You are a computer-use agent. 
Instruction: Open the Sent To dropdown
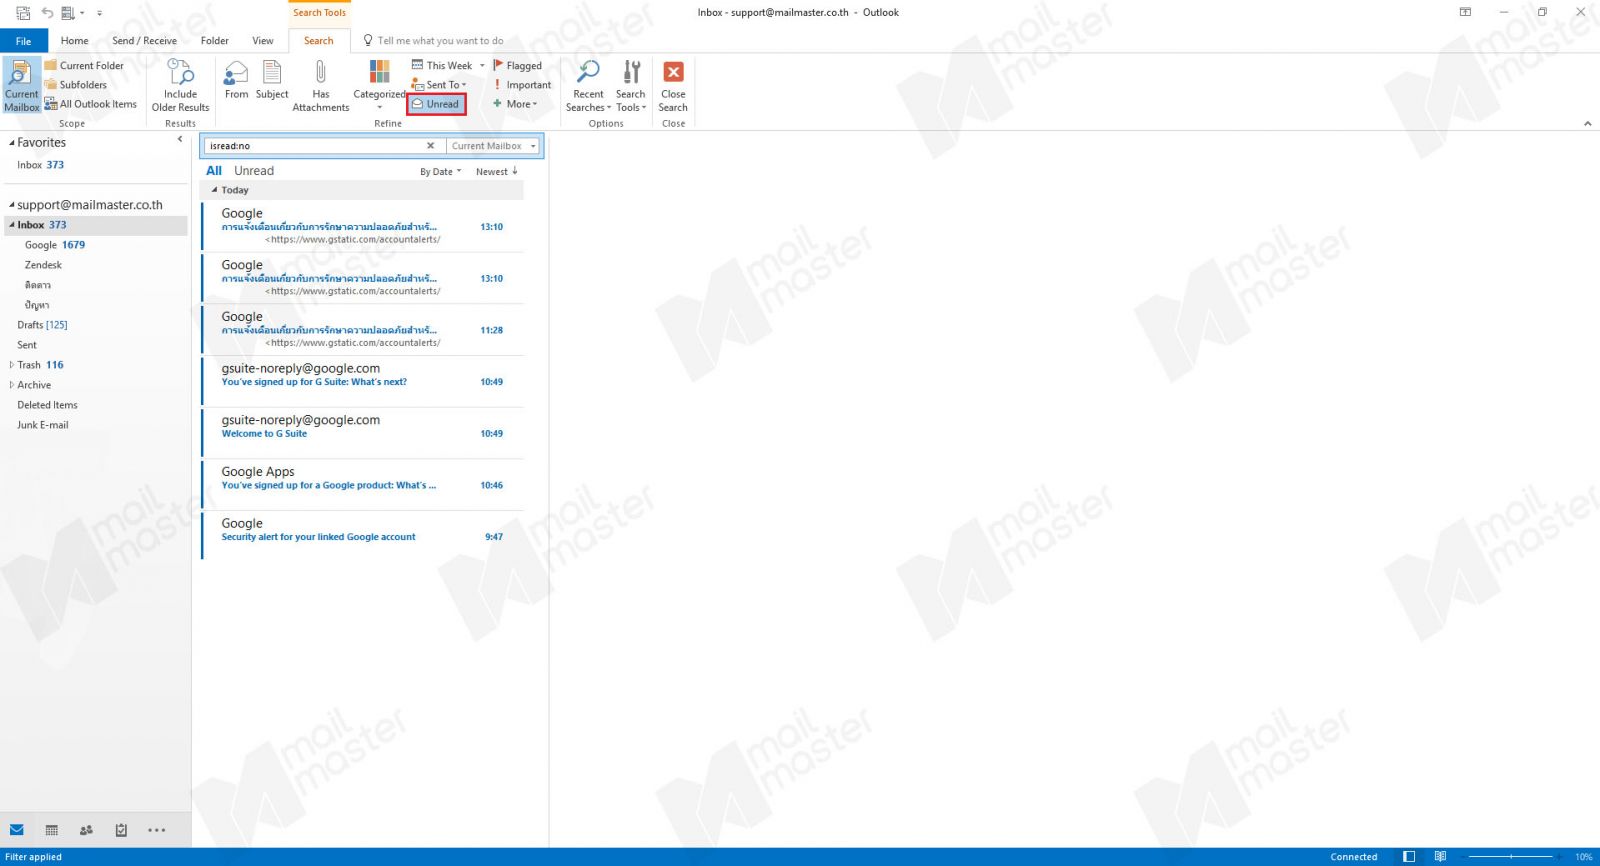tap(439, 85)
